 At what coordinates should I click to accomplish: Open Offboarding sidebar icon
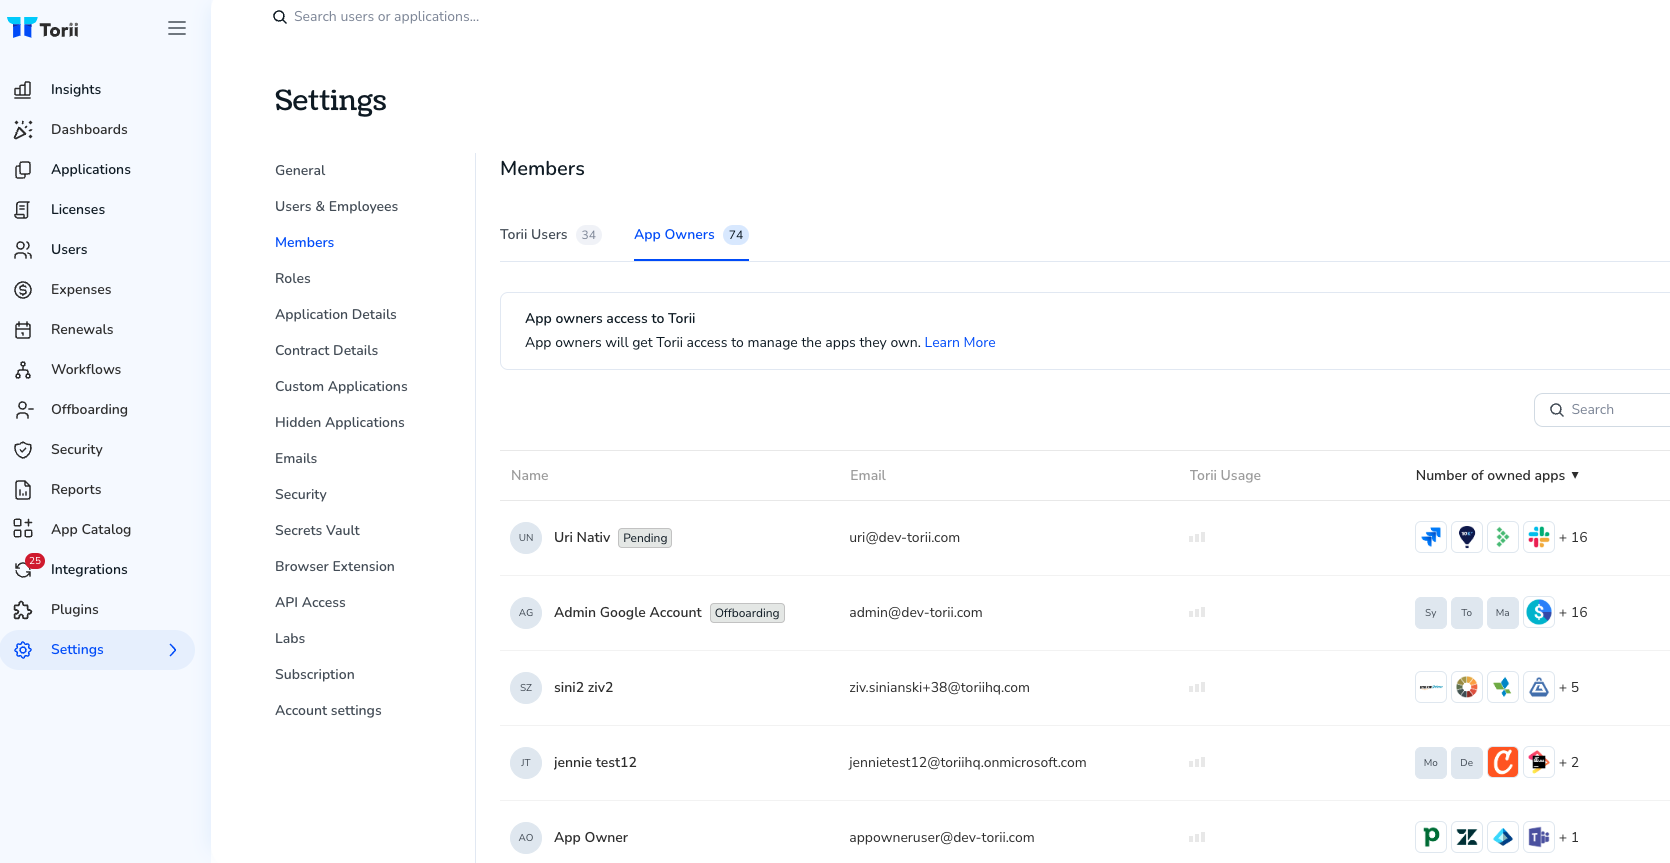23,410
